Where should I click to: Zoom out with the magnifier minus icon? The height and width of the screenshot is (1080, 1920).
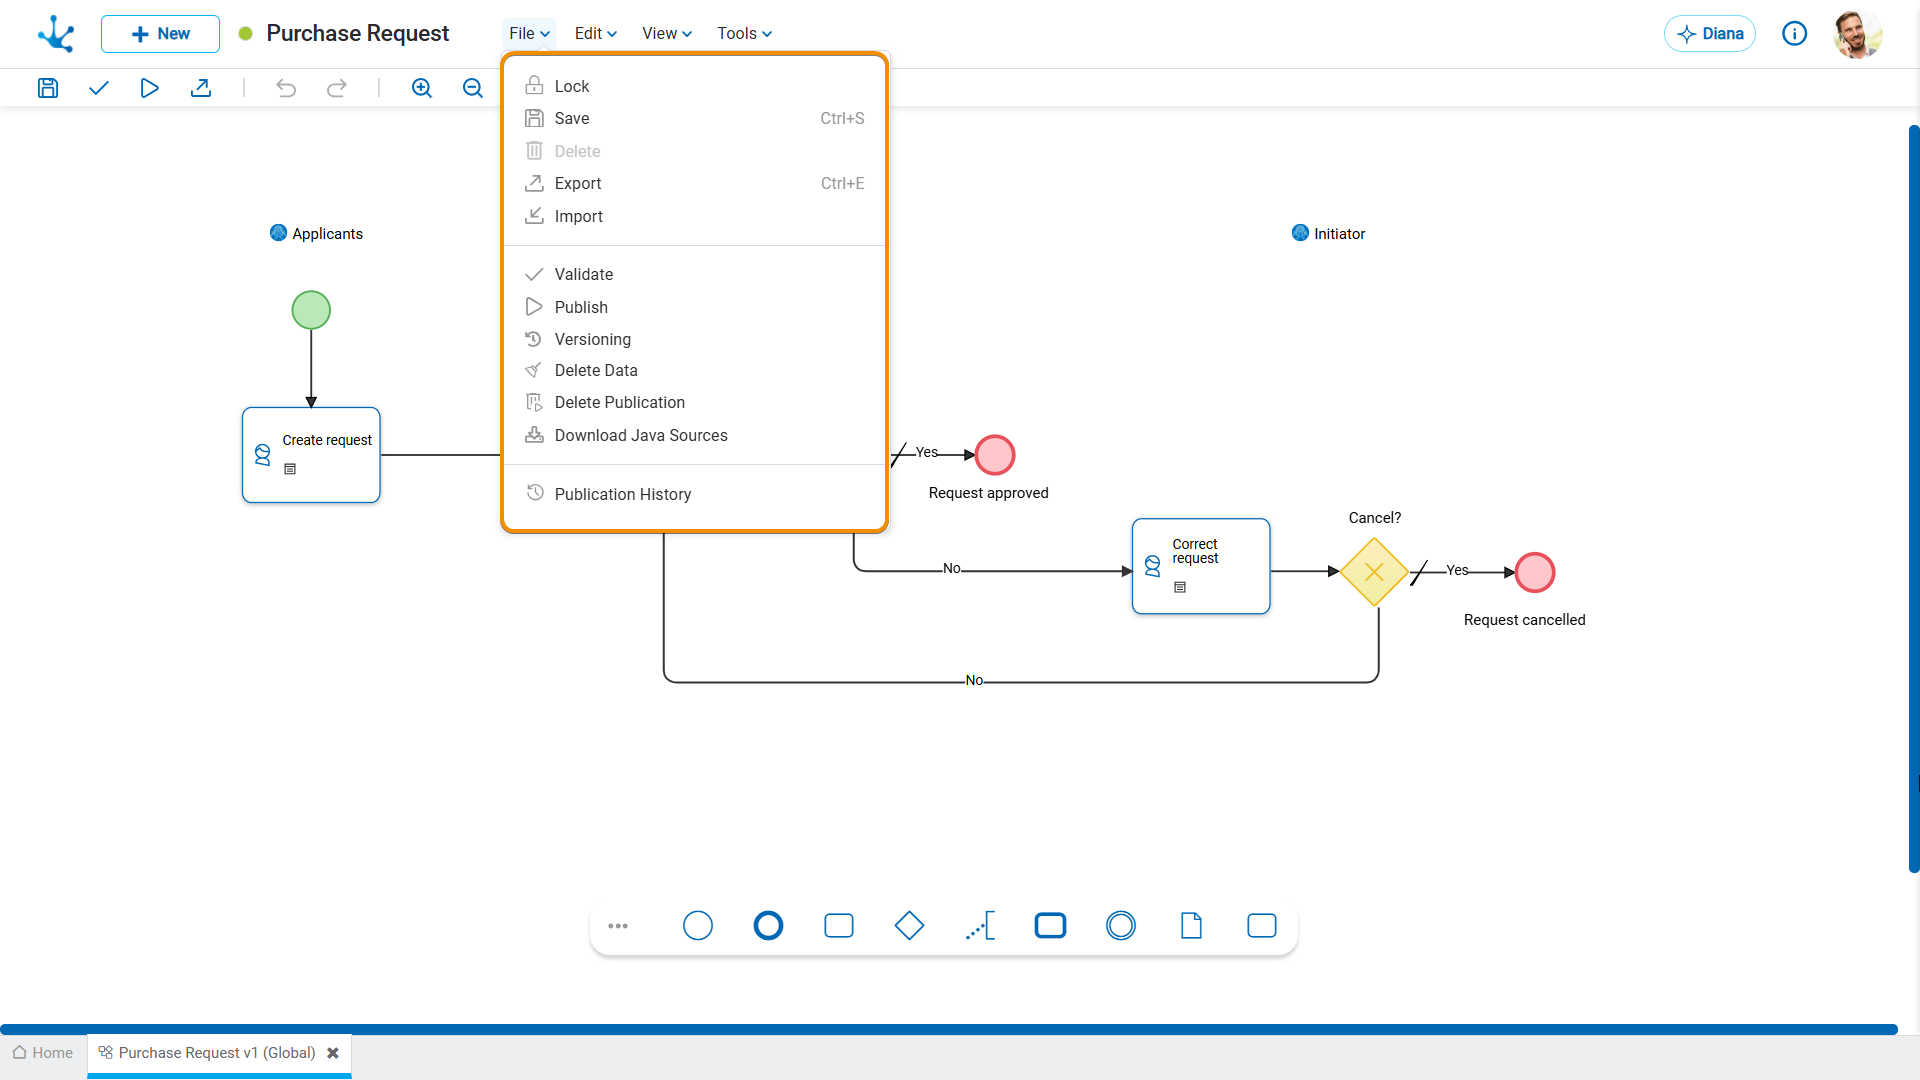(x=473, y=88)
